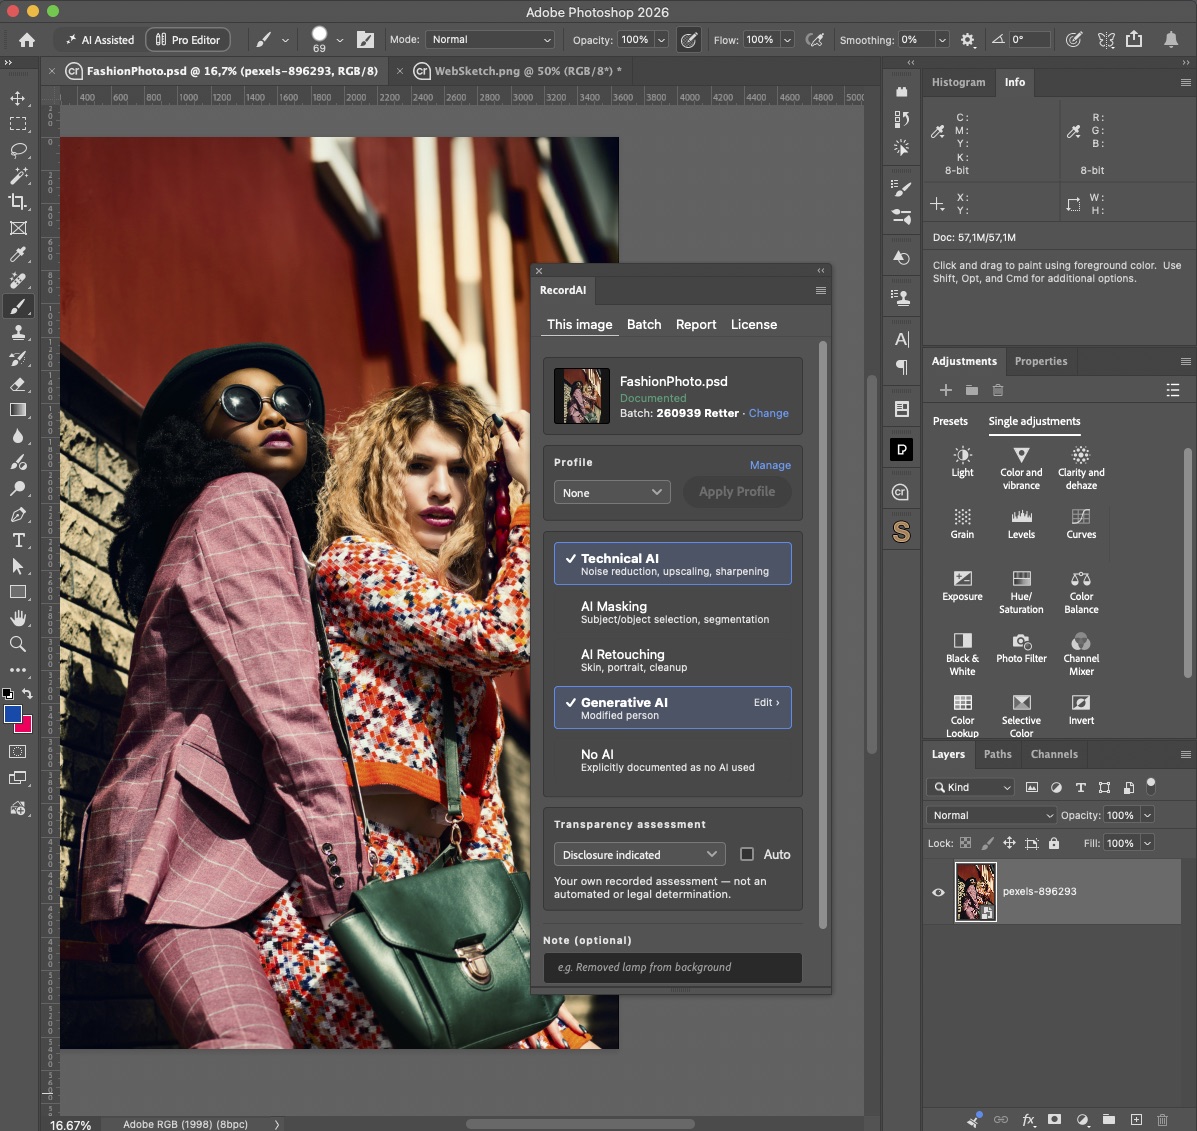Image resolution: width=1197 pixels, height=1131 pixels.
Task: Click layer styles fx icon
Action: click(1028, 1120)
